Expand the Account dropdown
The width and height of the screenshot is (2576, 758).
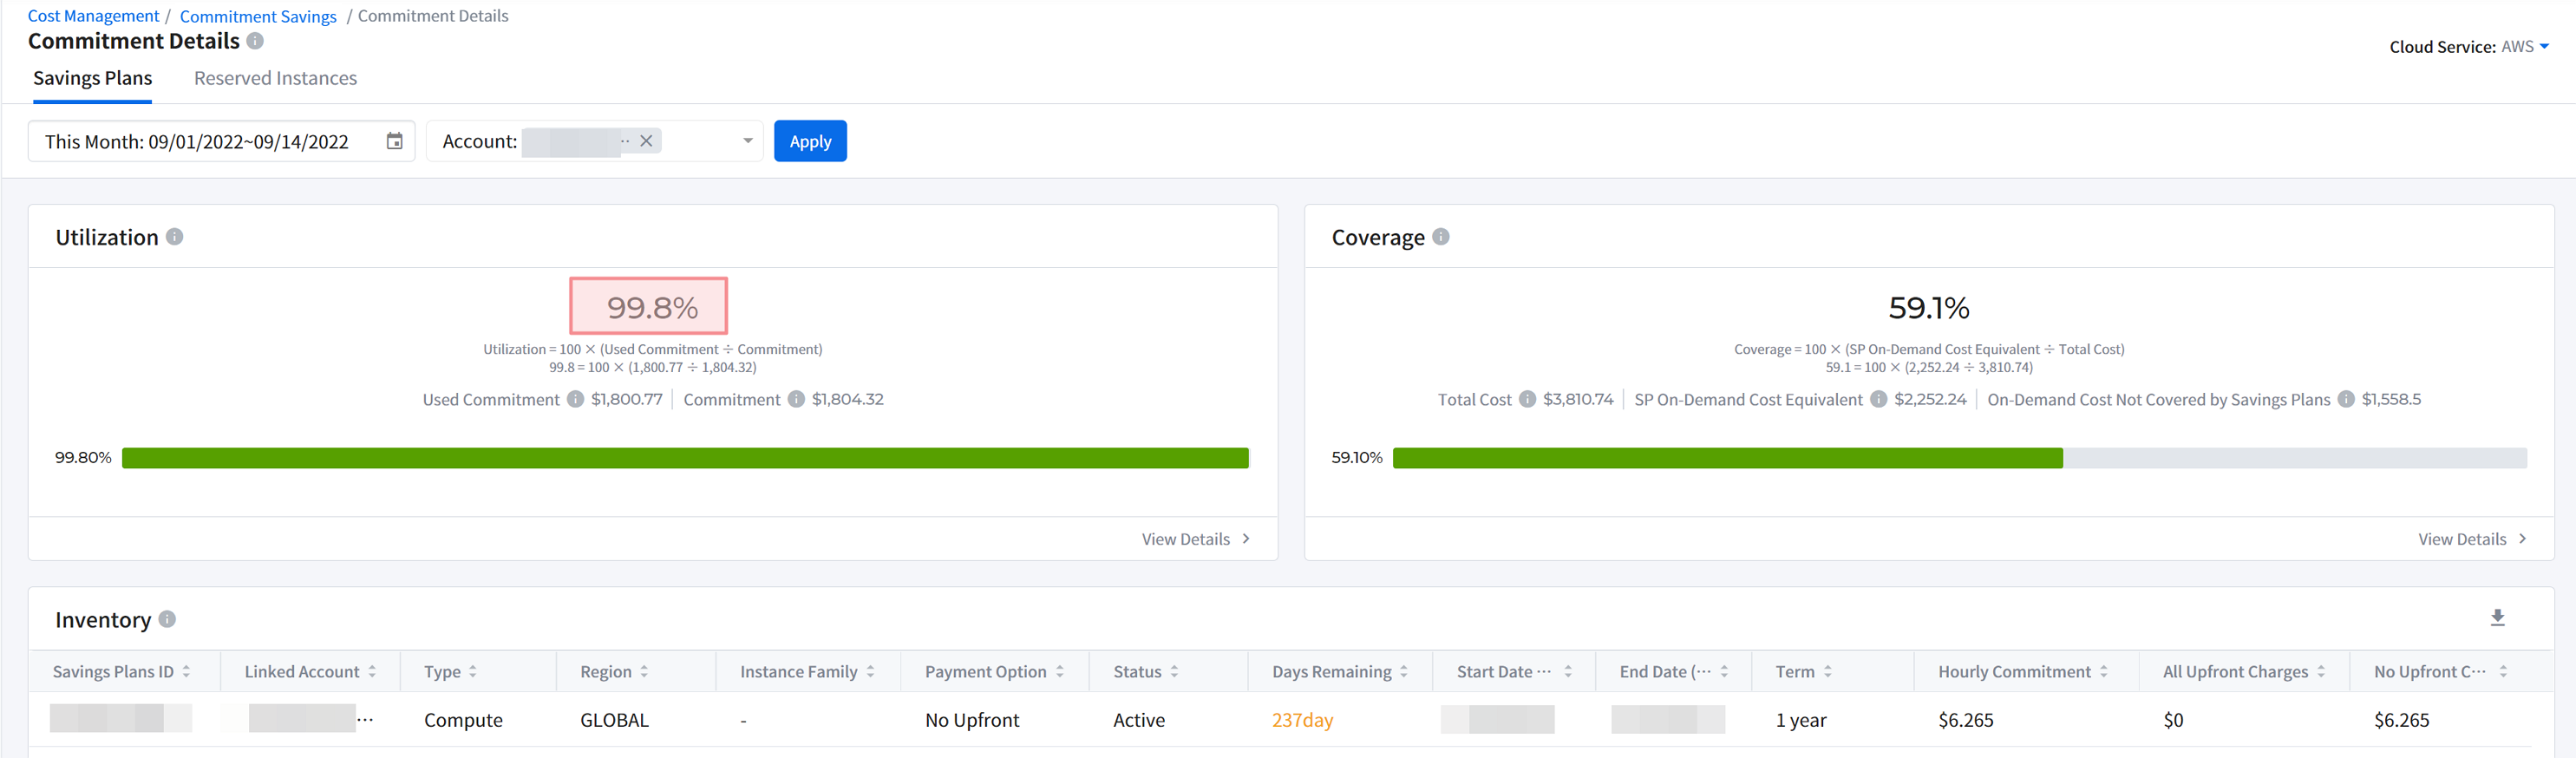(747, 141)
